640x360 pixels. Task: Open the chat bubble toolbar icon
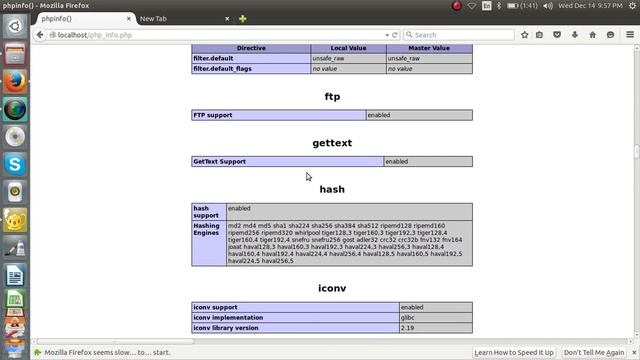point(610,35)
